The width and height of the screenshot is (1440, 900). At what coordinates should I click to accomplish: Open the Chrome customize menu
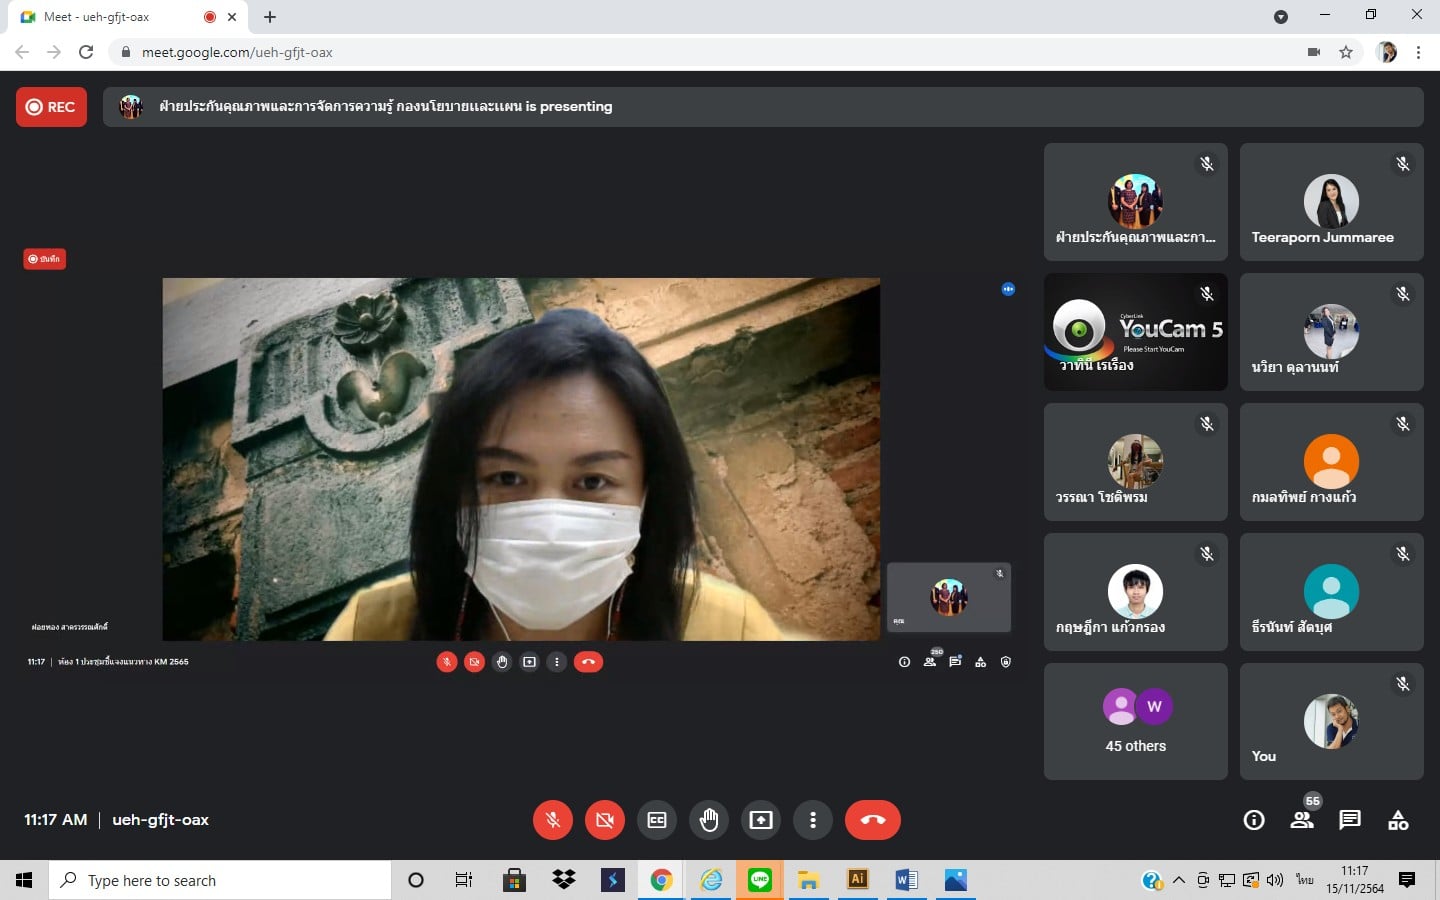(1418, 52)
